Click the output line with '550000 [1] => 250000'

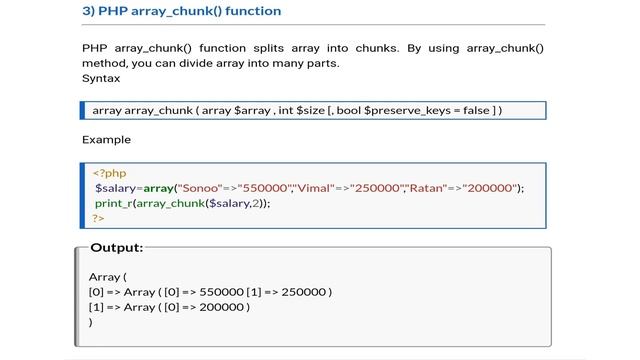[x=210, y=292]
